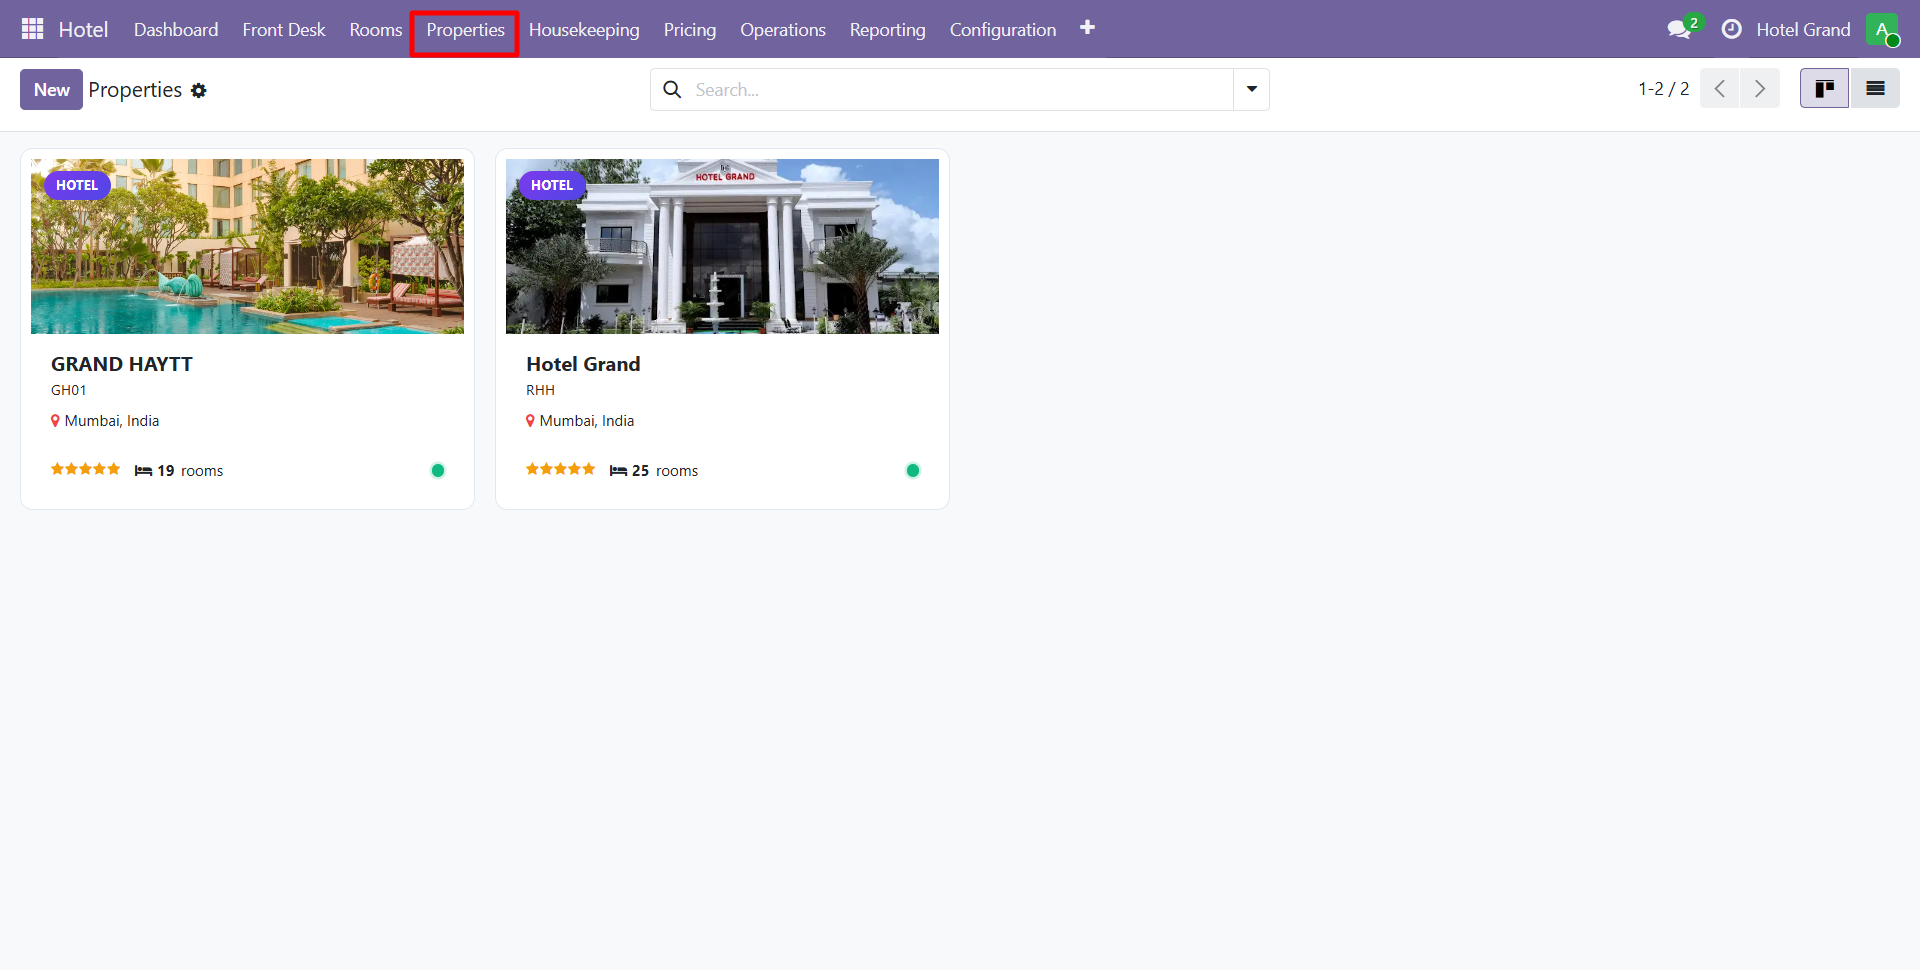Open the Hotel Grand company switcher

point(1802,29)
